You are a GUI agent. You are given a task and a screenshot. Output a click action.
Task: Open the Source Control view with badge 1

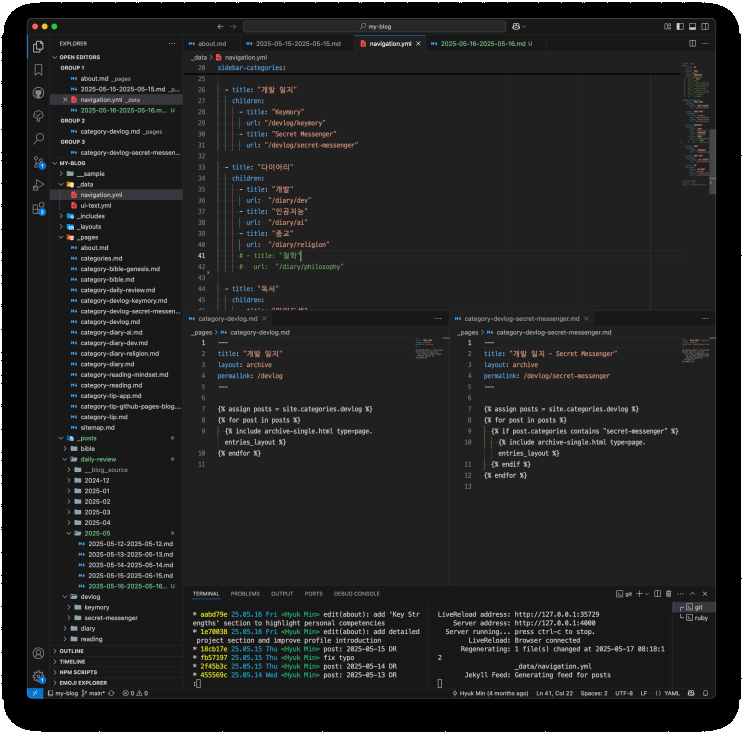38,162
